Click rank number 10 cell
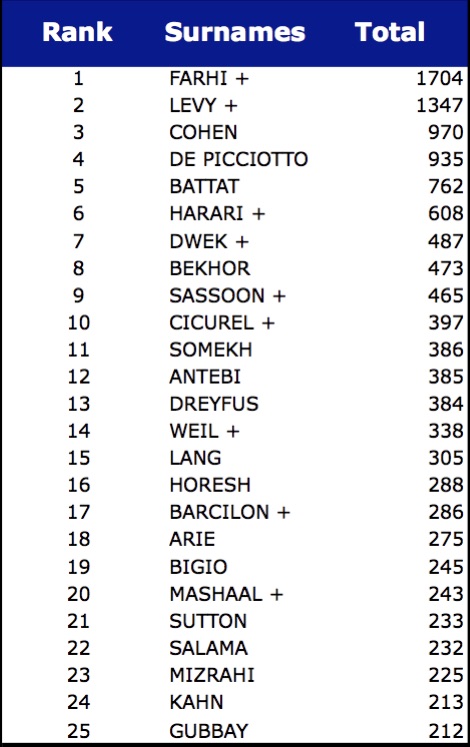The image size is (470, 747). [79, 323]
